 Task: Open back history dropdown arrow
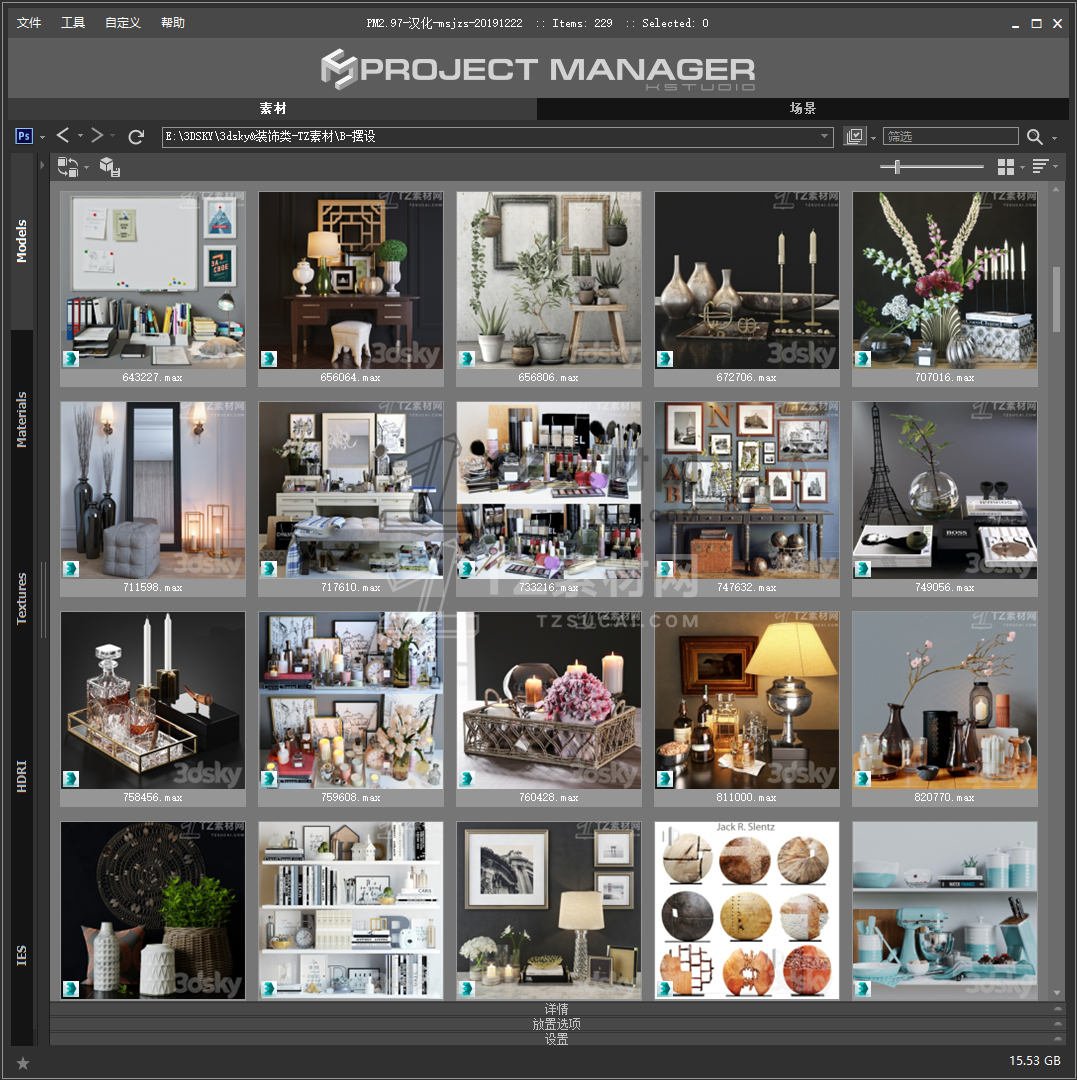pyautogui.click(x=80, y=136)
